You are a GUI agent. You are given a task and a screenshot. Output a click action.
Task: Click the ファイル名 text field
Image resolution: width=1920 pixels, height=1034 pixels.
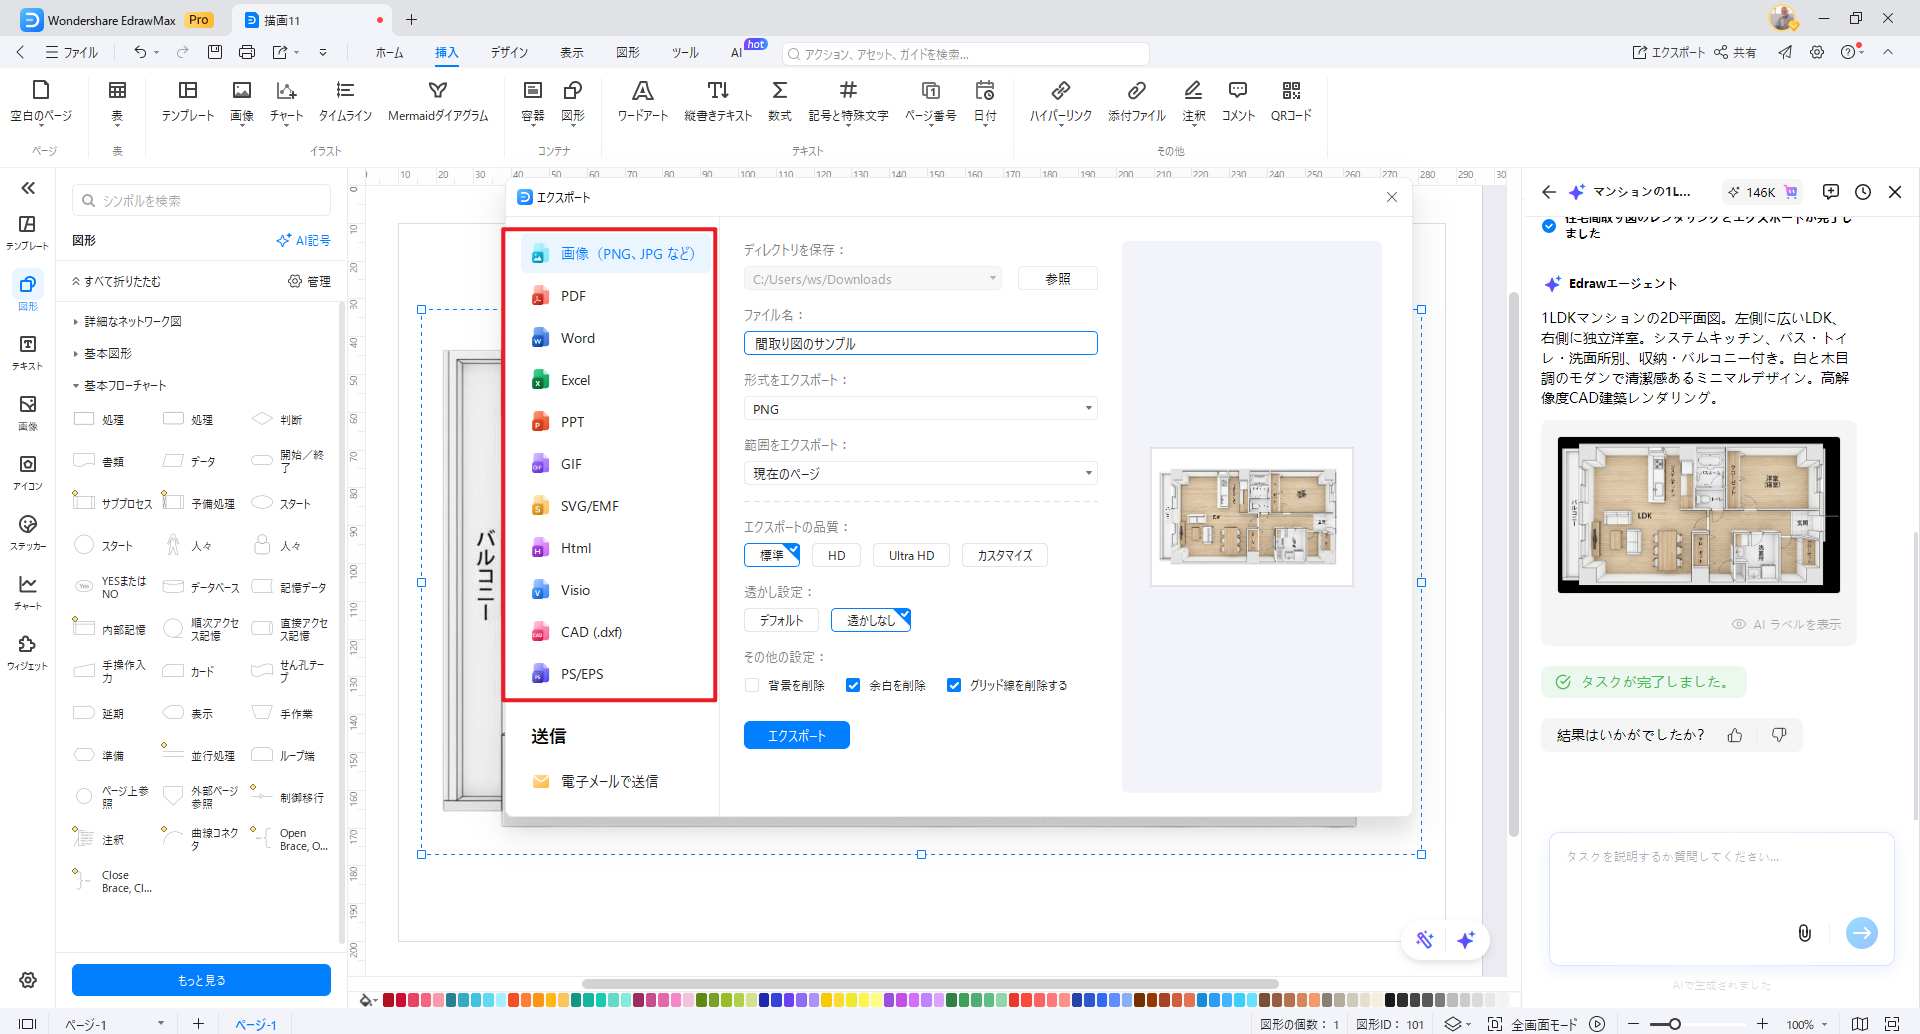(920, 344)
